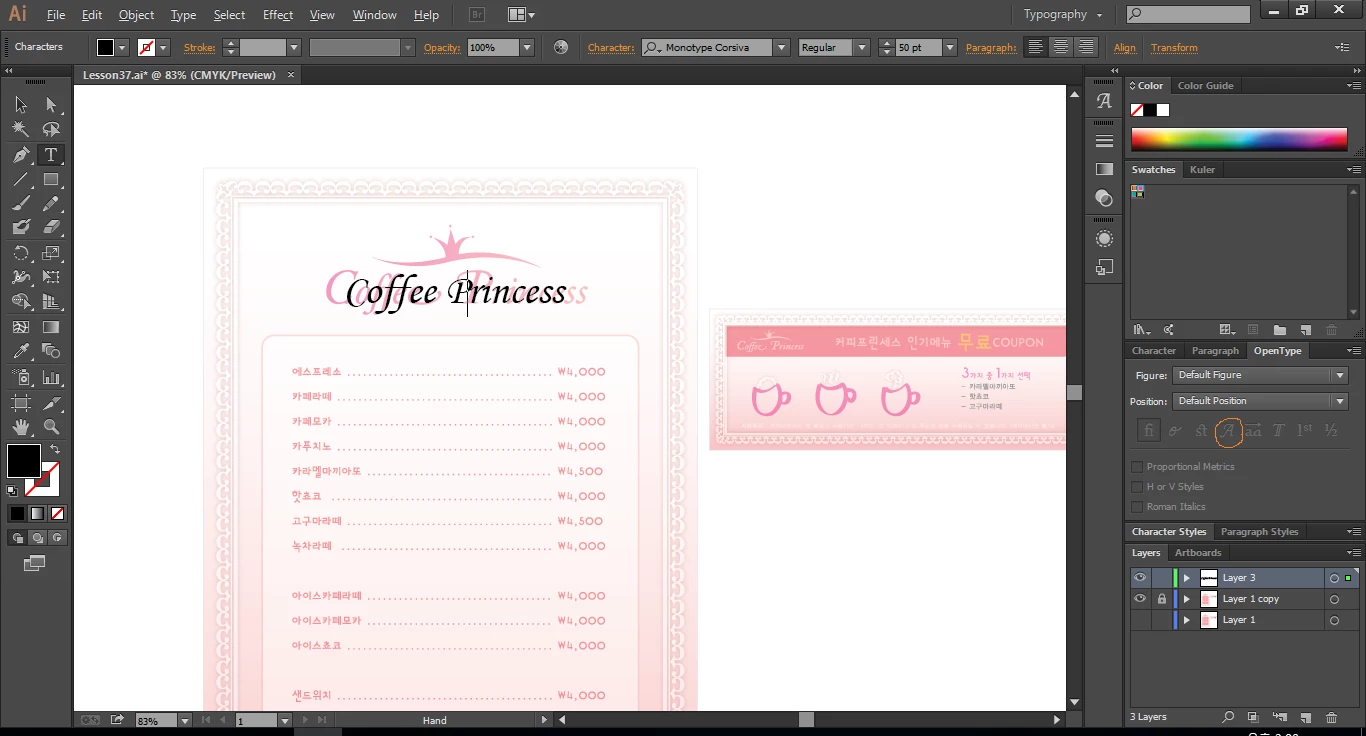Click the None swatch in Color panel
Viewport: 1366px width, 736px height.
(x=1137, y=110)
